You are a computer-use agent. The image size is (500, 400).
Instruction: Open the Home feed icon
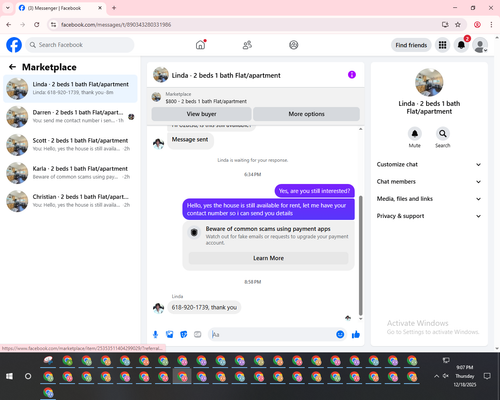point(200,45)
